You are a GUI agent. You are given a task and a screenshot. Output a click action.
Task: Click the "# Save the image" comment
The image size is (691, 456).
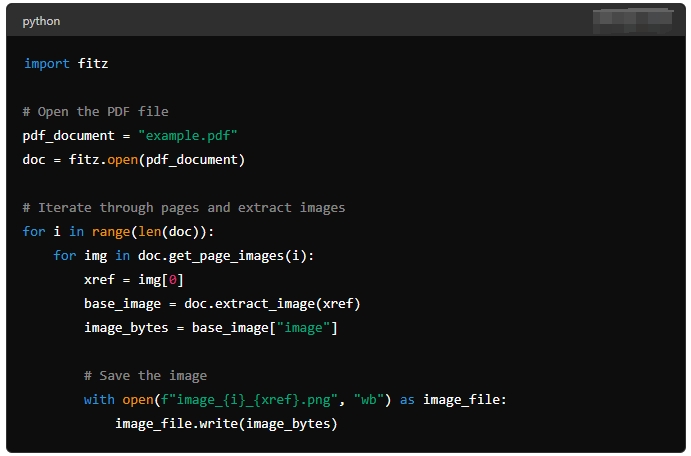(x=145, y=376)
